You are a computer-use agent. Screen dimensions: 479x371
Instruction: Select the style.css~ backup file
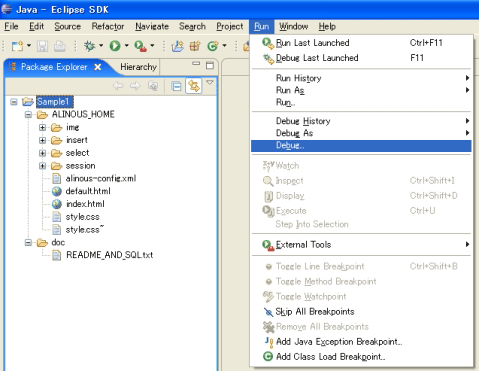pyautogui.click(x=85, y=230)
